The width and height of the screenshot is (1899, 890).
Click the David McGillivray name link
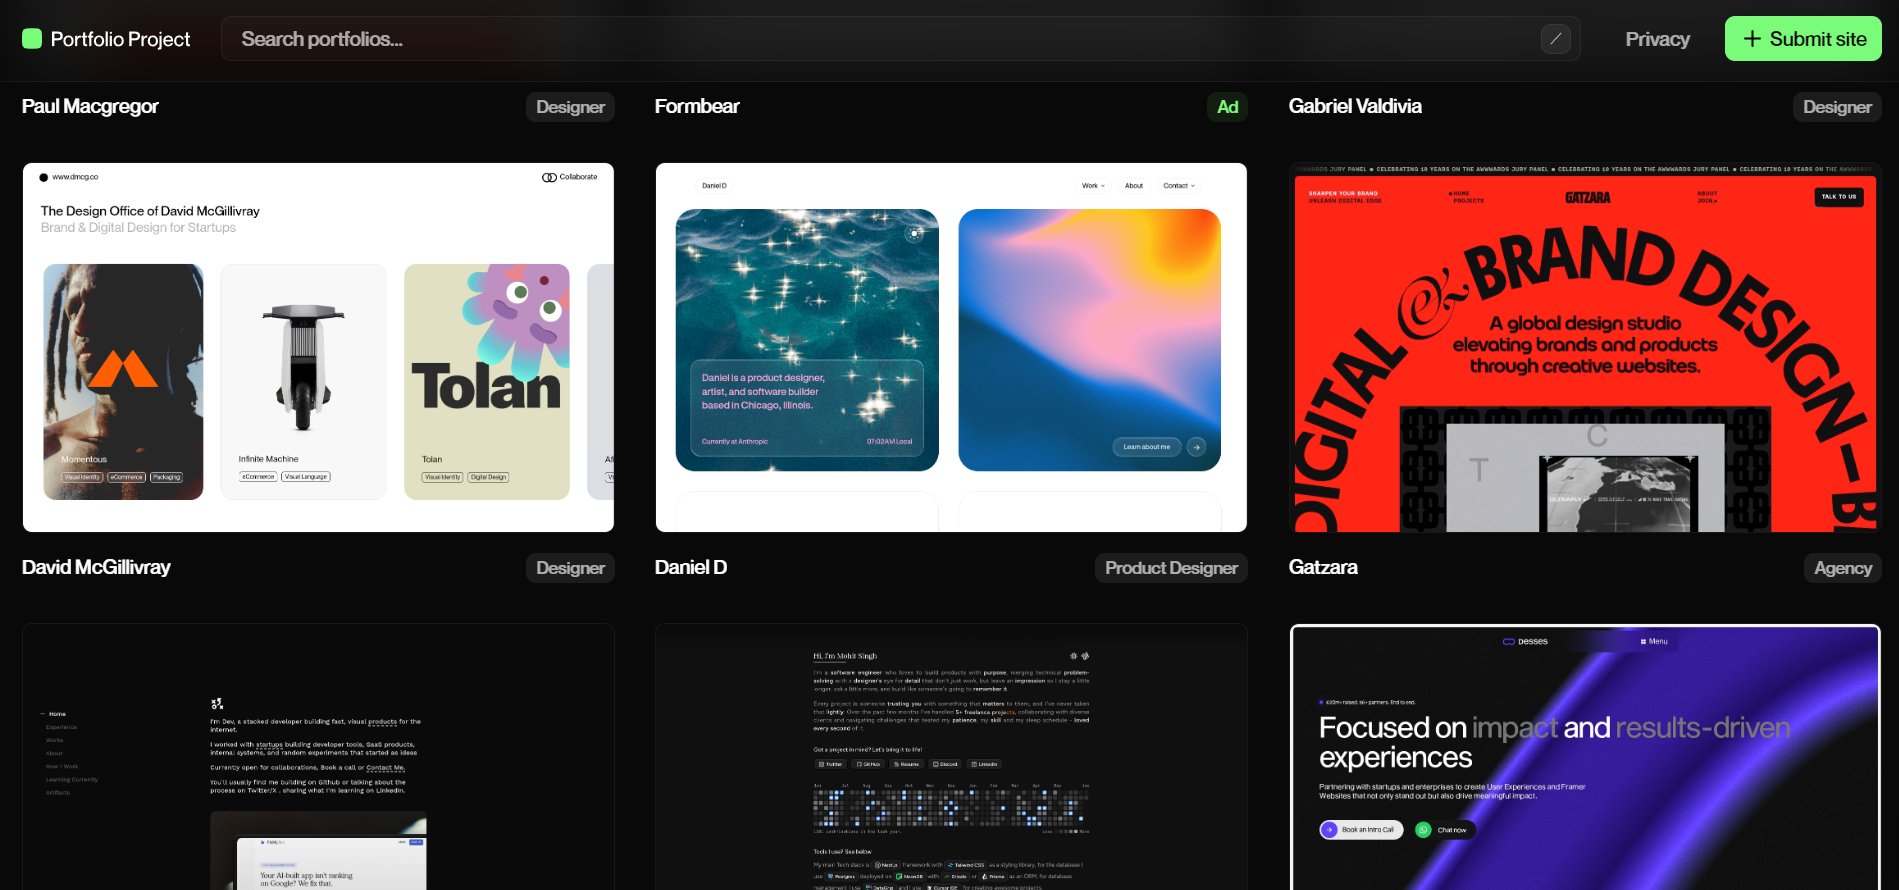click(x=96, y=567)
